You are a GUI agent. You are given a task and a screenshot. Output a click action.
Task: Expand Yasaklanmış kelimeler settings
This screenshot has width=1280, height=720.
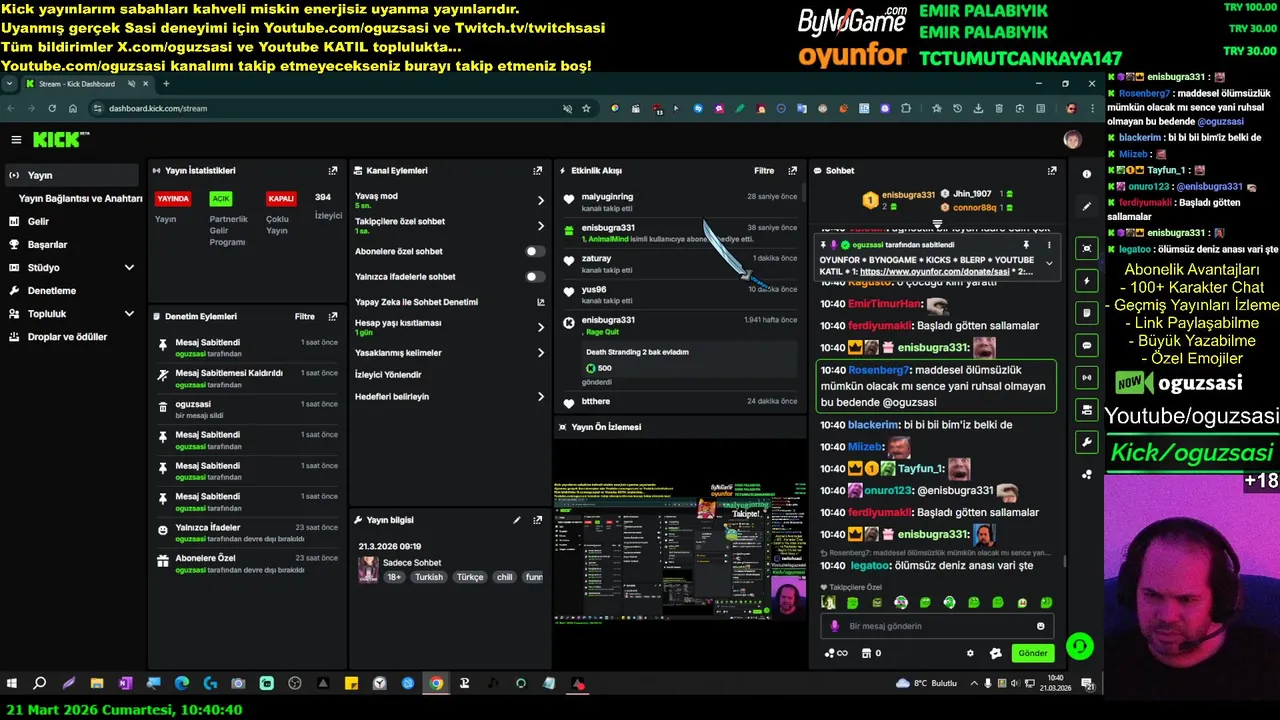[x=541, y=353]
